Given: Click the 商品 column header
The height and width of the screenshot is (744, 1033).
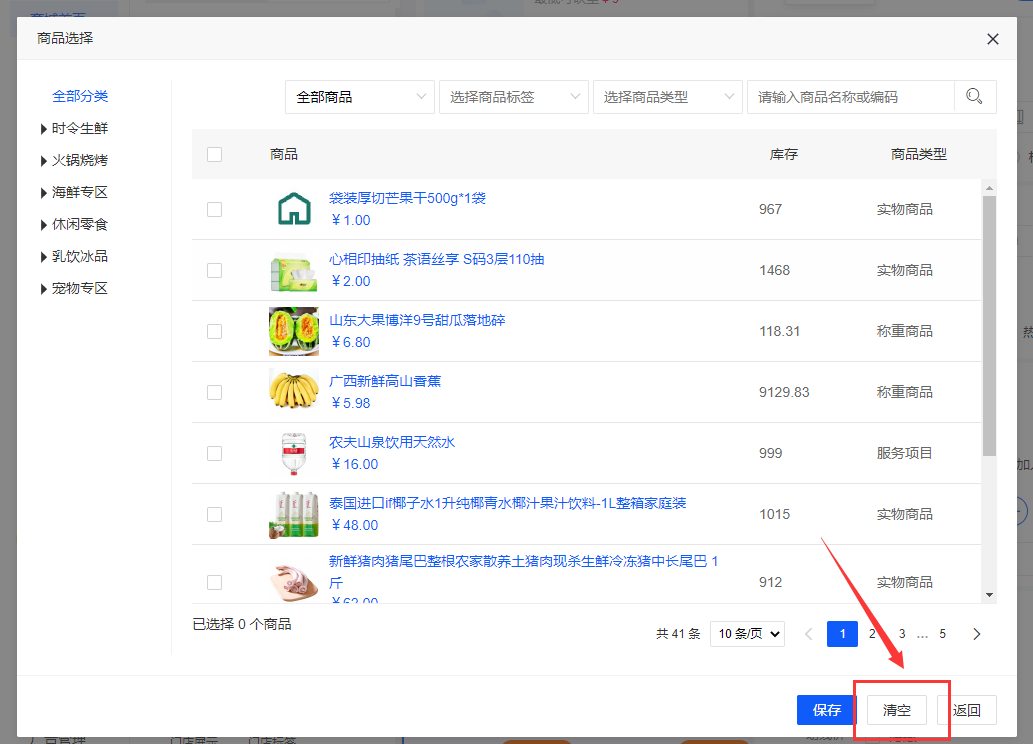Looking at the screenshot, I should point(284,154).
